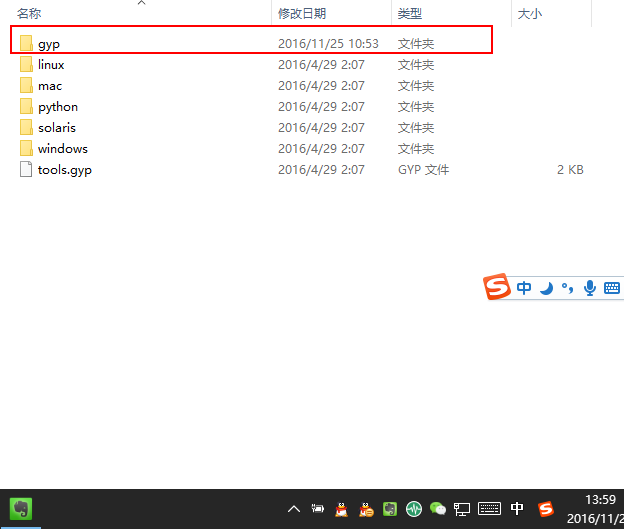Select the mac folder icon
The image size is (624, 529).
pyautogui.click(x=26, y=85)
